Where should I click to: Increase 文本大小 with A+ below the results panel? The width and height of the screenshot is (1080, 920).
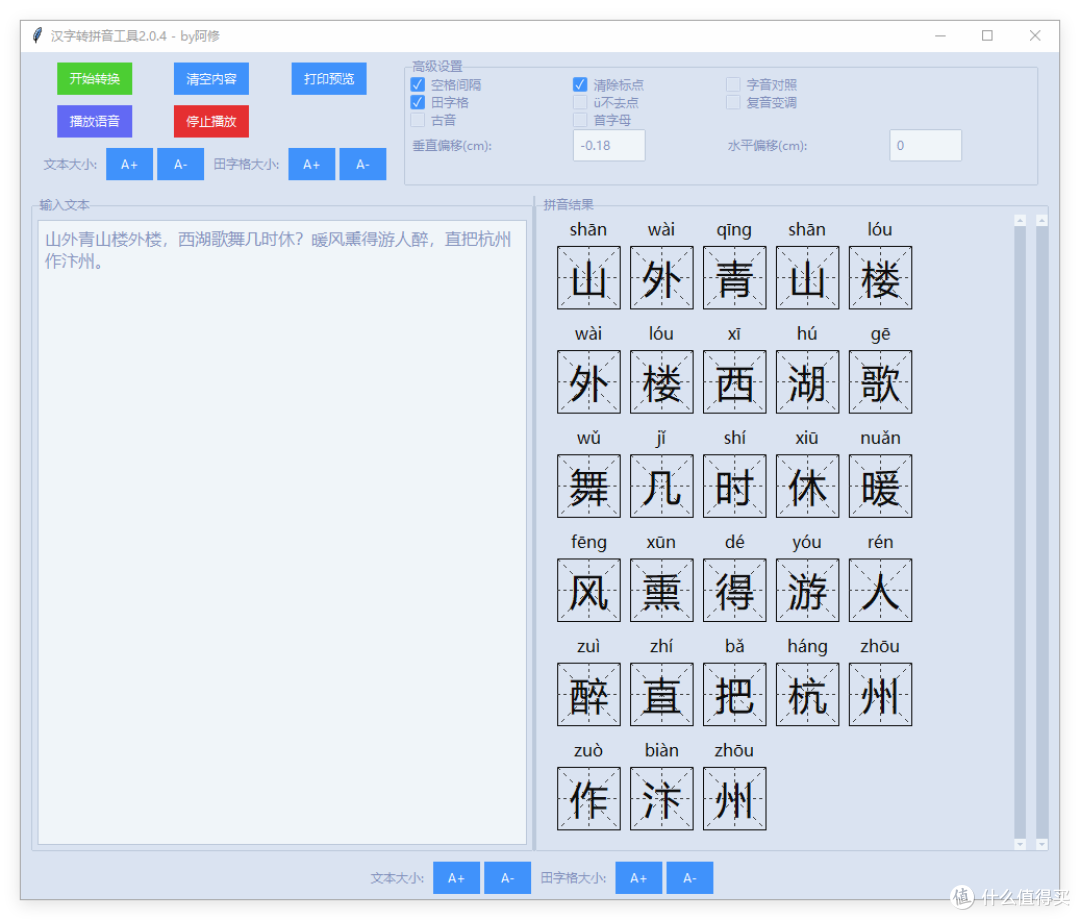(x=457, y=878)
